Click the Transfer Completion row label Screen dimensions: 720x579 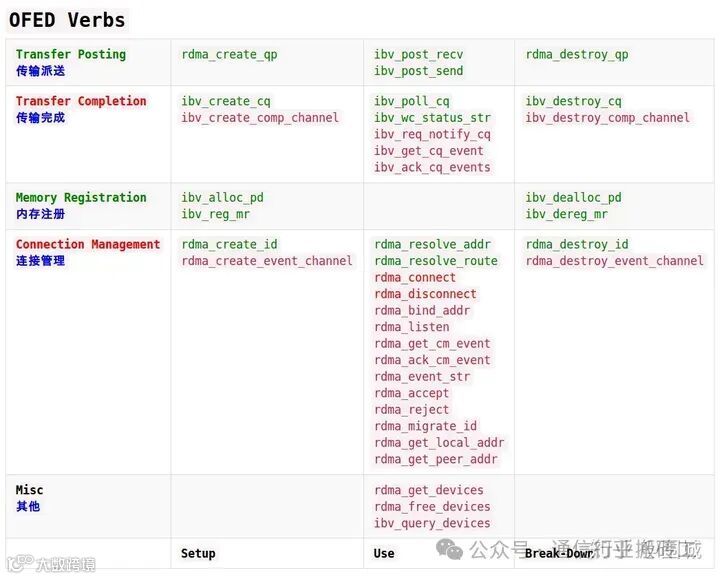point(81,101)
